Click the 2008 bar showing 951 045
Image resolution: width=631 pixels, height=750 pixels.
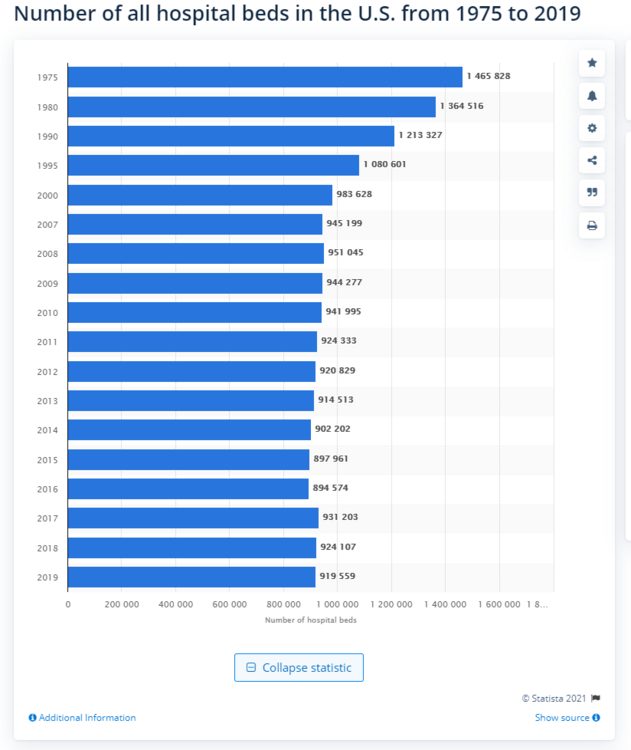click(196, 254)
